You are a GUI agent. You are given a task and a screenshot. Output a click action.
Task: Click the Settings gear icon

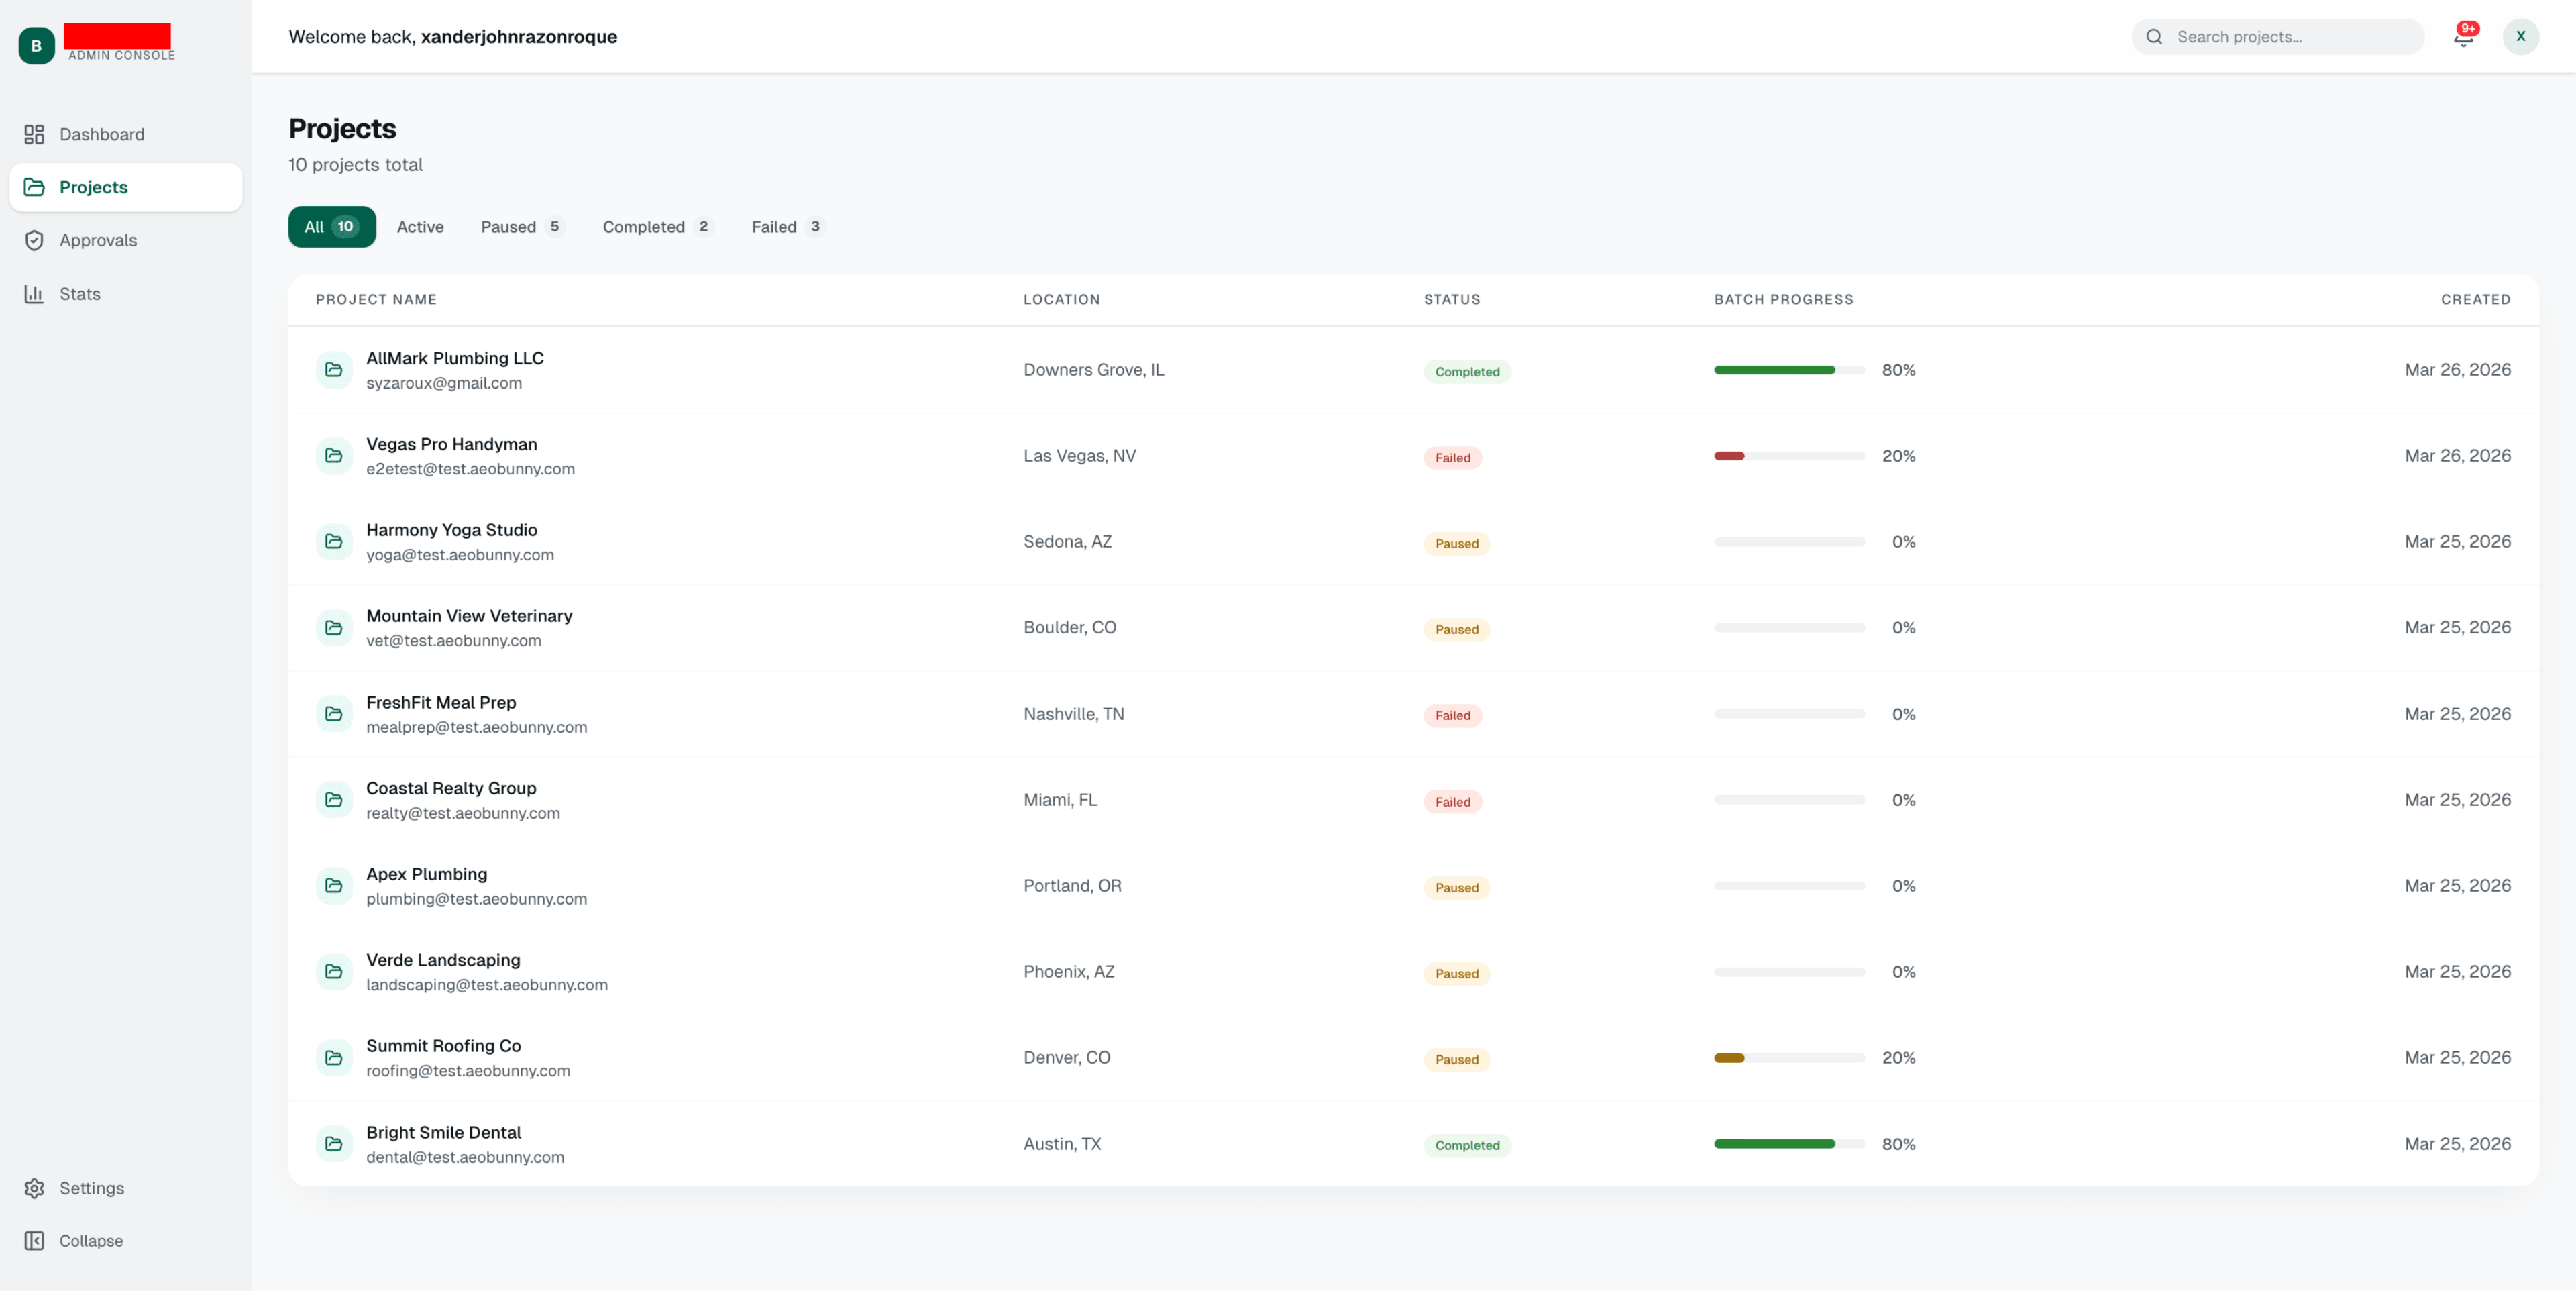click(x=34, y=1188)
